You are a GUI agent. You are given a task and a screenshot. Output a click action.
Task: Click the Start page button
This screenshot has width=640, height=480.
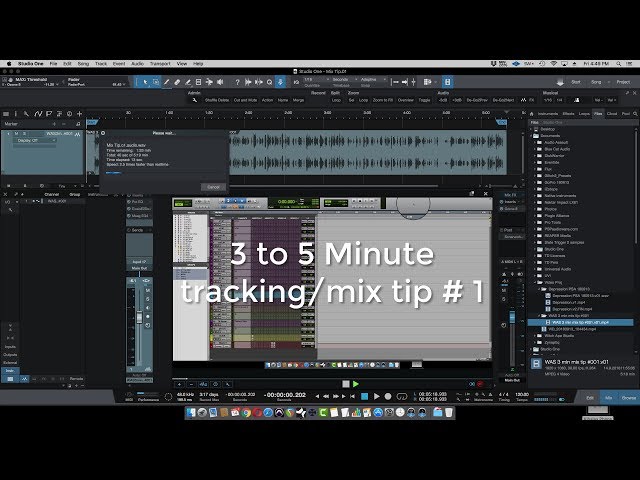point(576,82)
